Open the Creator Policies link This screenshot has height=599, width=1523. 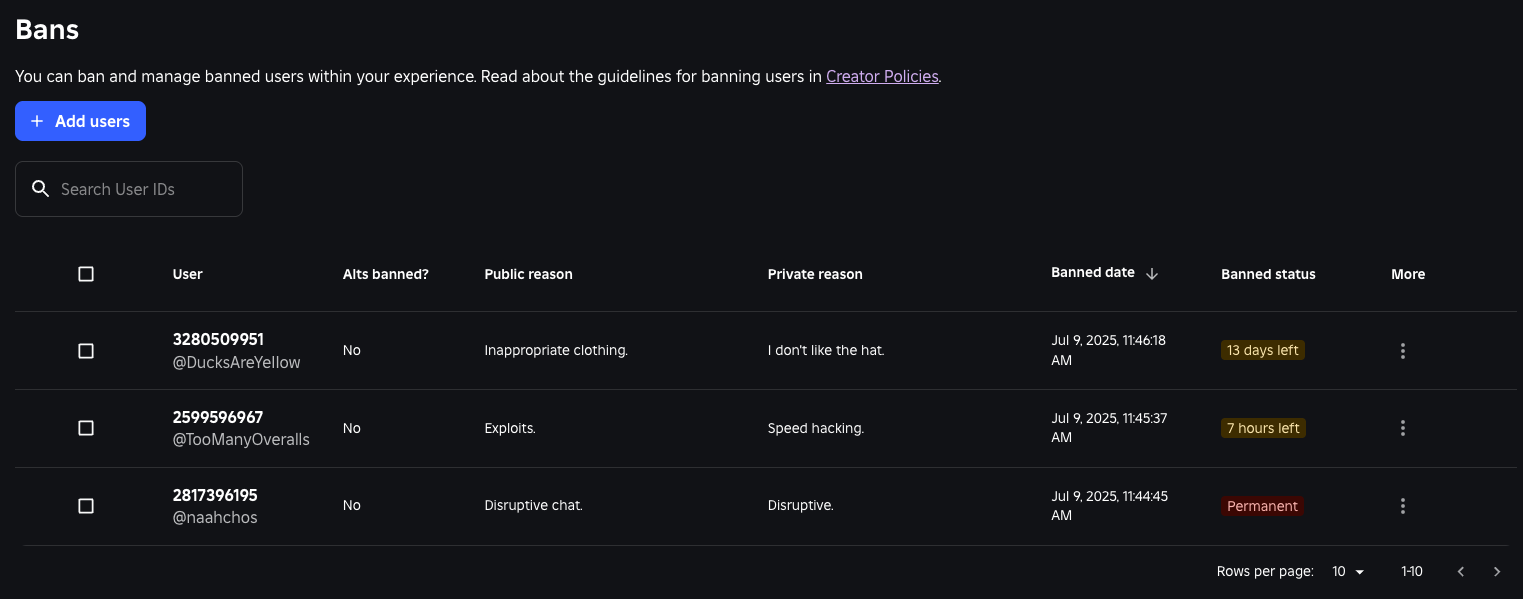pyautogui.click(x=882, y=76)
